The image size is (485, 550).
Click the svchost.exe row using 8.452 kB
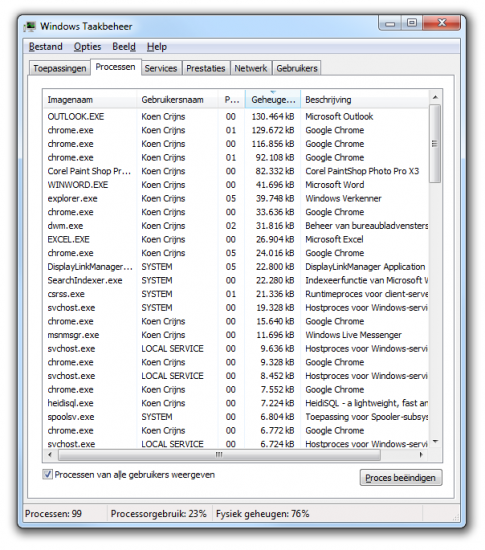click(236, 376)
